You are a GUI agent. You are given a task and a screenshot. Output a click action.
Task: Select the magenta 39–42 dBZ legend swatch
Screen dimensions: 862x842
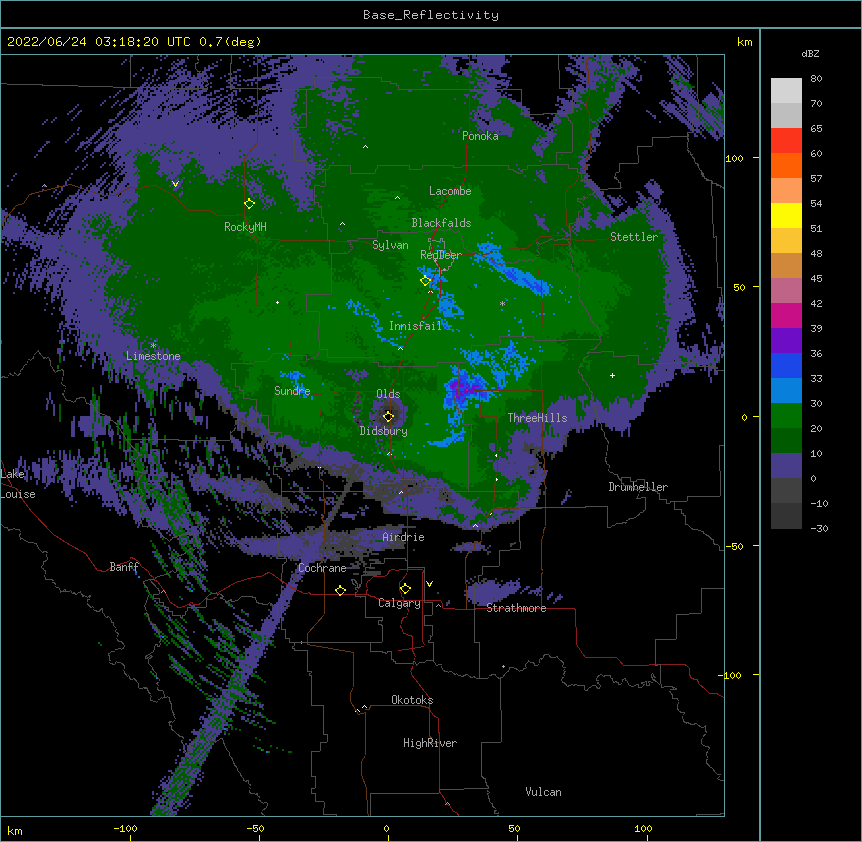pos(786,315)
